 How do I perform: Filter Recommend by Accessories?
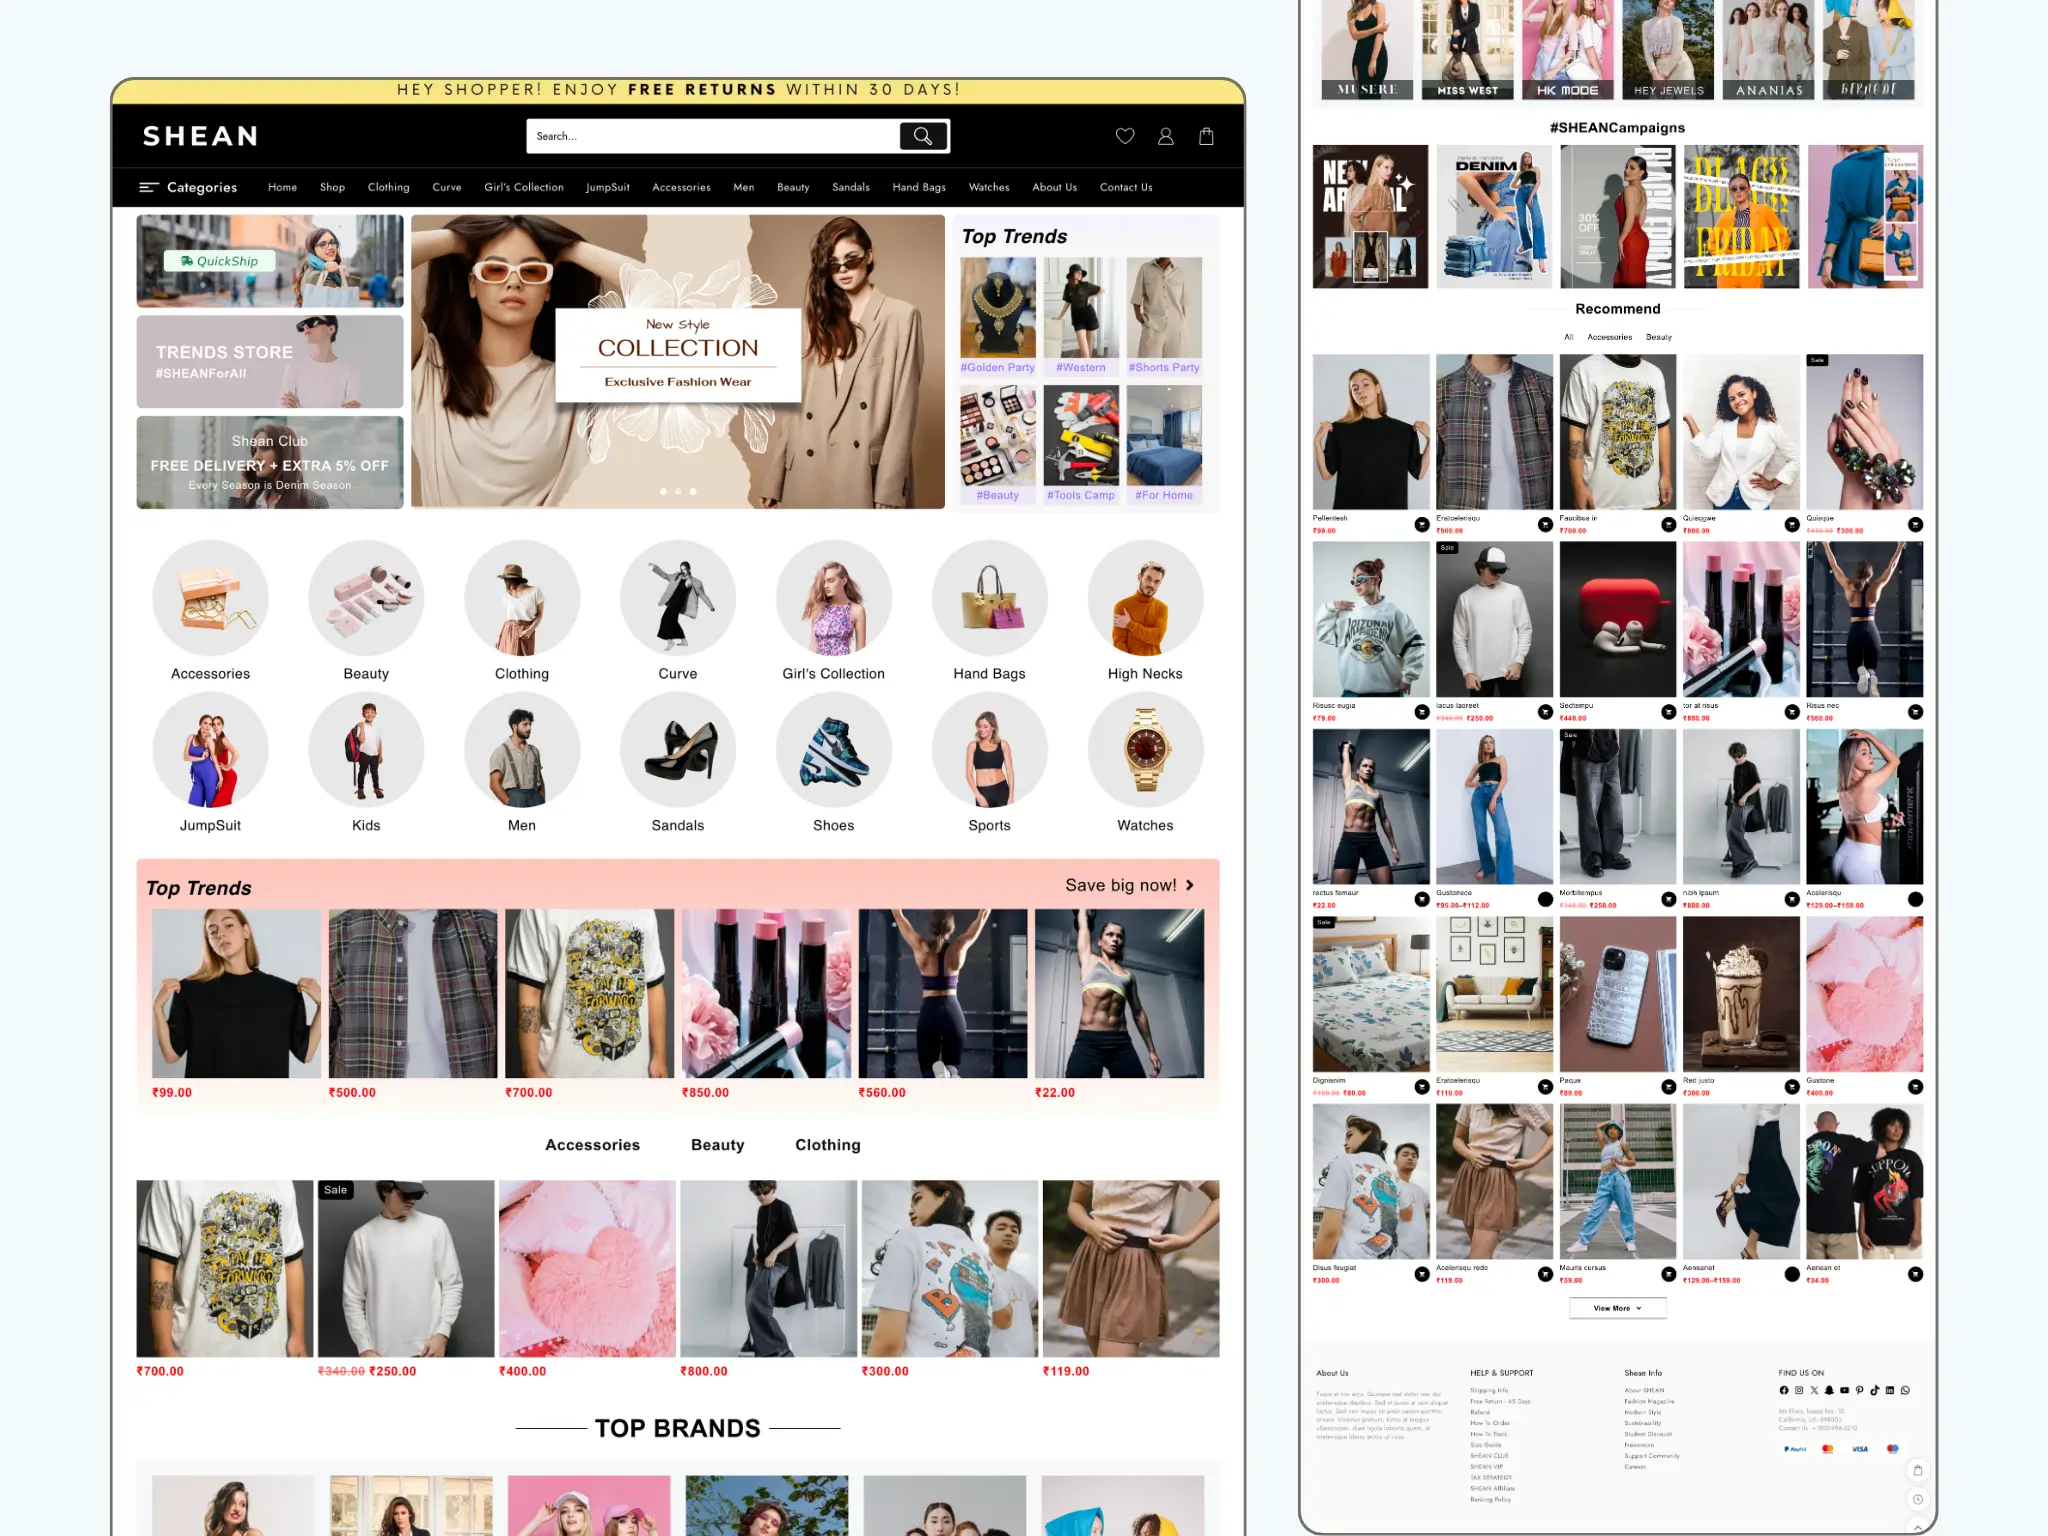(1609, 337)
